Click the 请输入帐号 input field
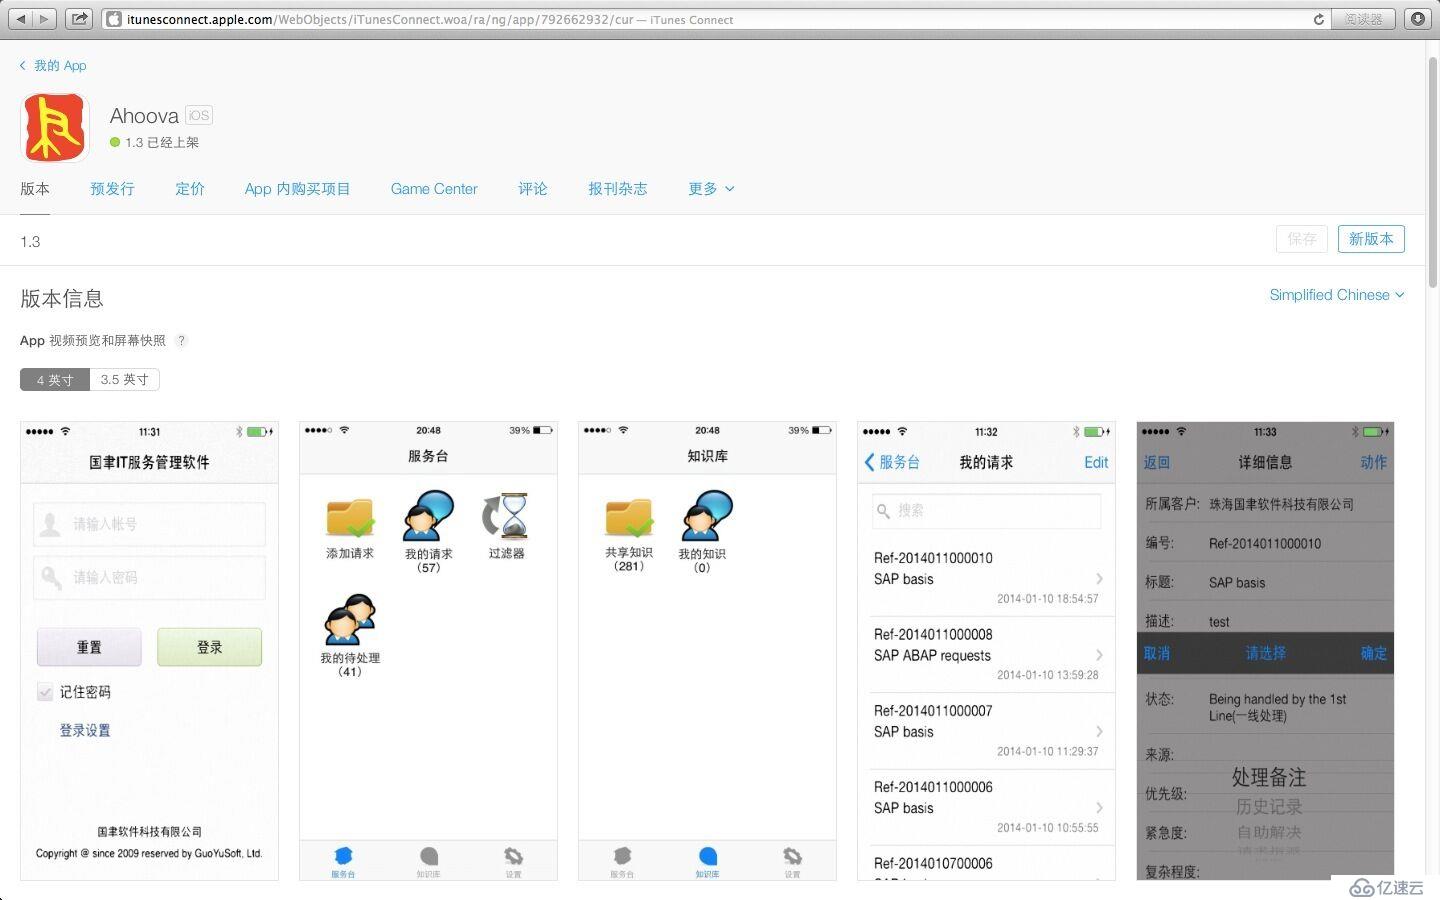Viewport: 1440px width, 900px height. pos(150,524)
